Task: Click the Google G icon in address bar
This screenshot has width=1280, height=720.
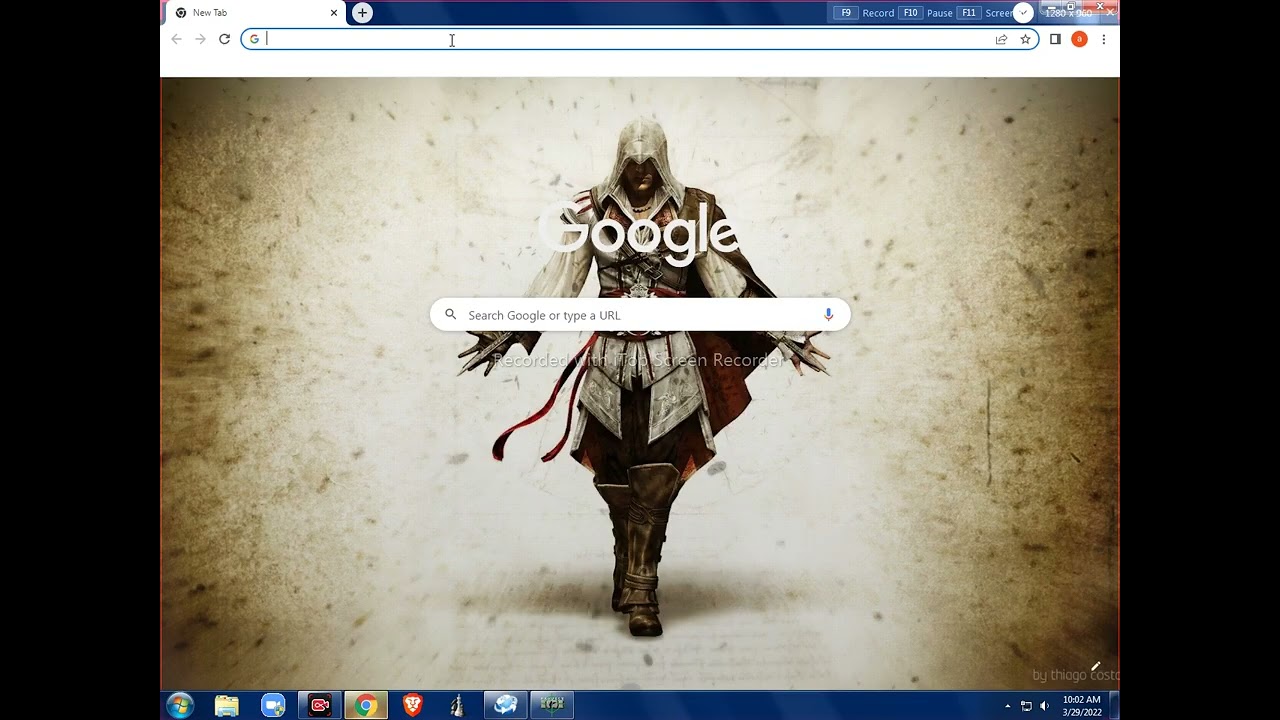Action: pos(254,39)
